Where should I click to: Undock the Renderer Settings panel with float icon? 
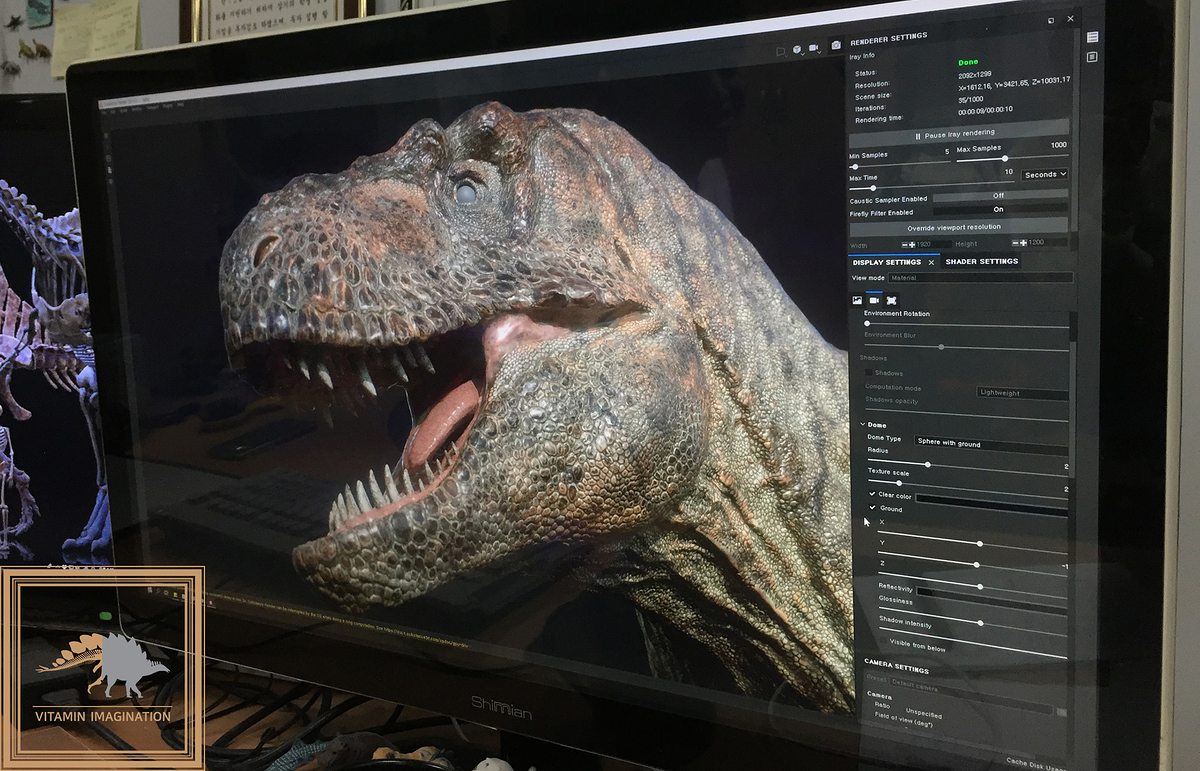(1050, 20)
